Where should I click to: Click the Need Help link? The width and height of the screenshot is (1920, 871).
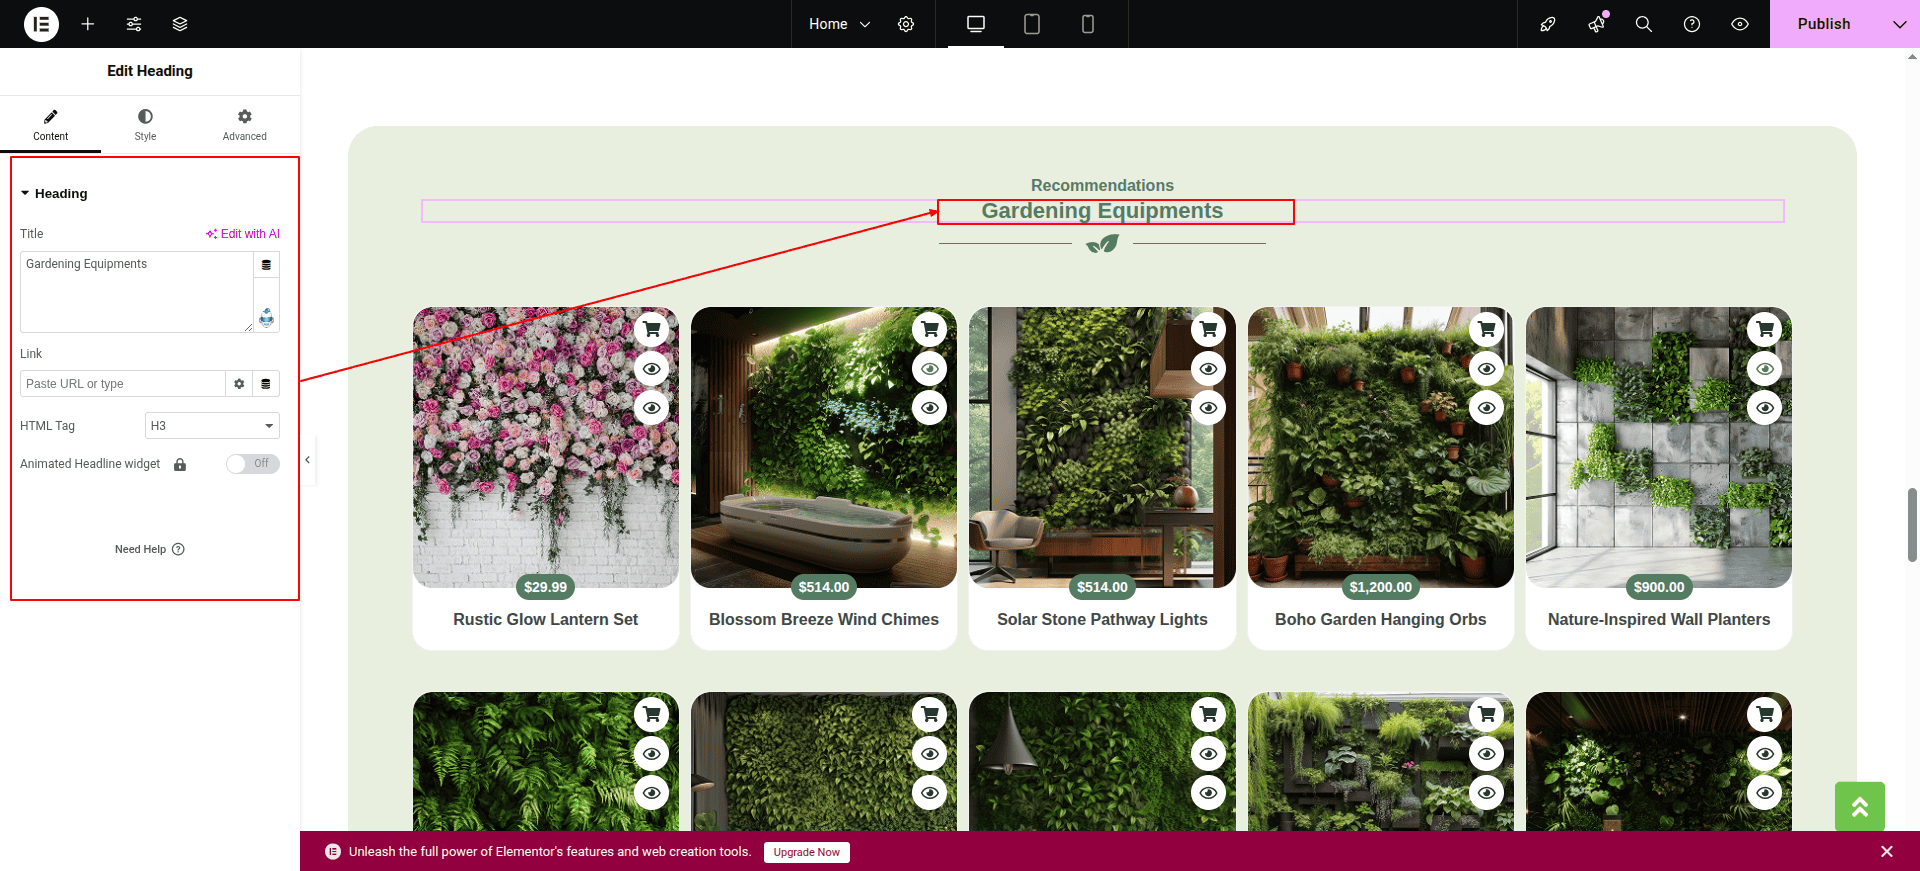coord(150,549)
